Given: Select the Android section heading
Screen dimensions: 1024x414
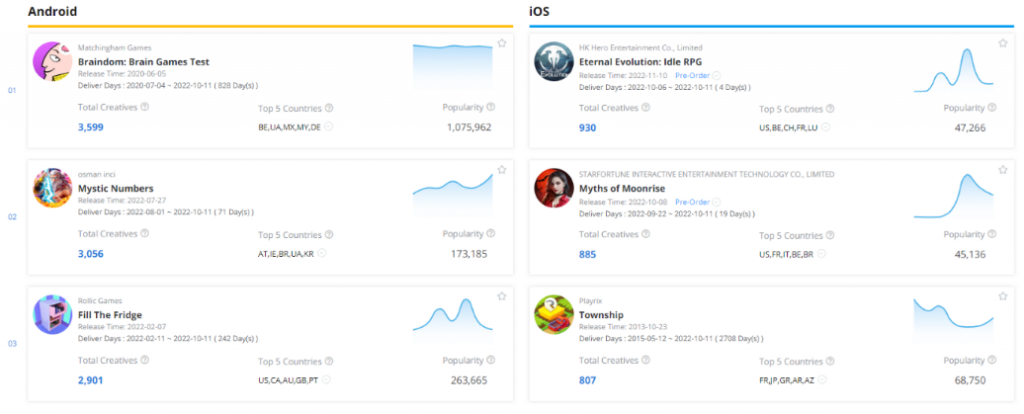Looking at the screenshot, I should (x=52, y=11).
